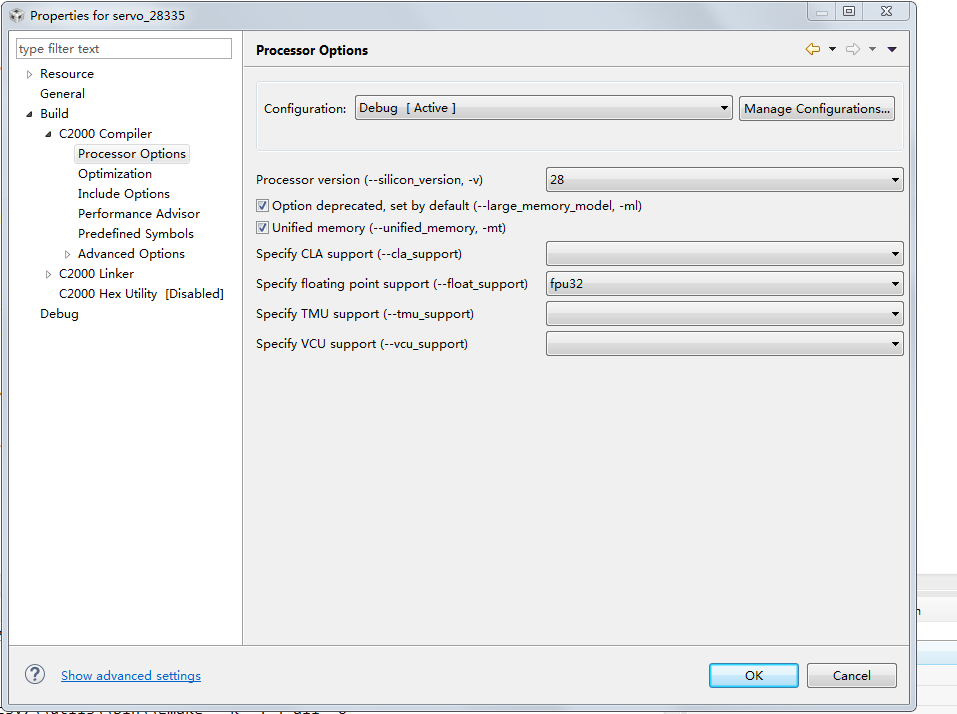Collapse the C2000 Compiler tree branch

pos(47,133)
